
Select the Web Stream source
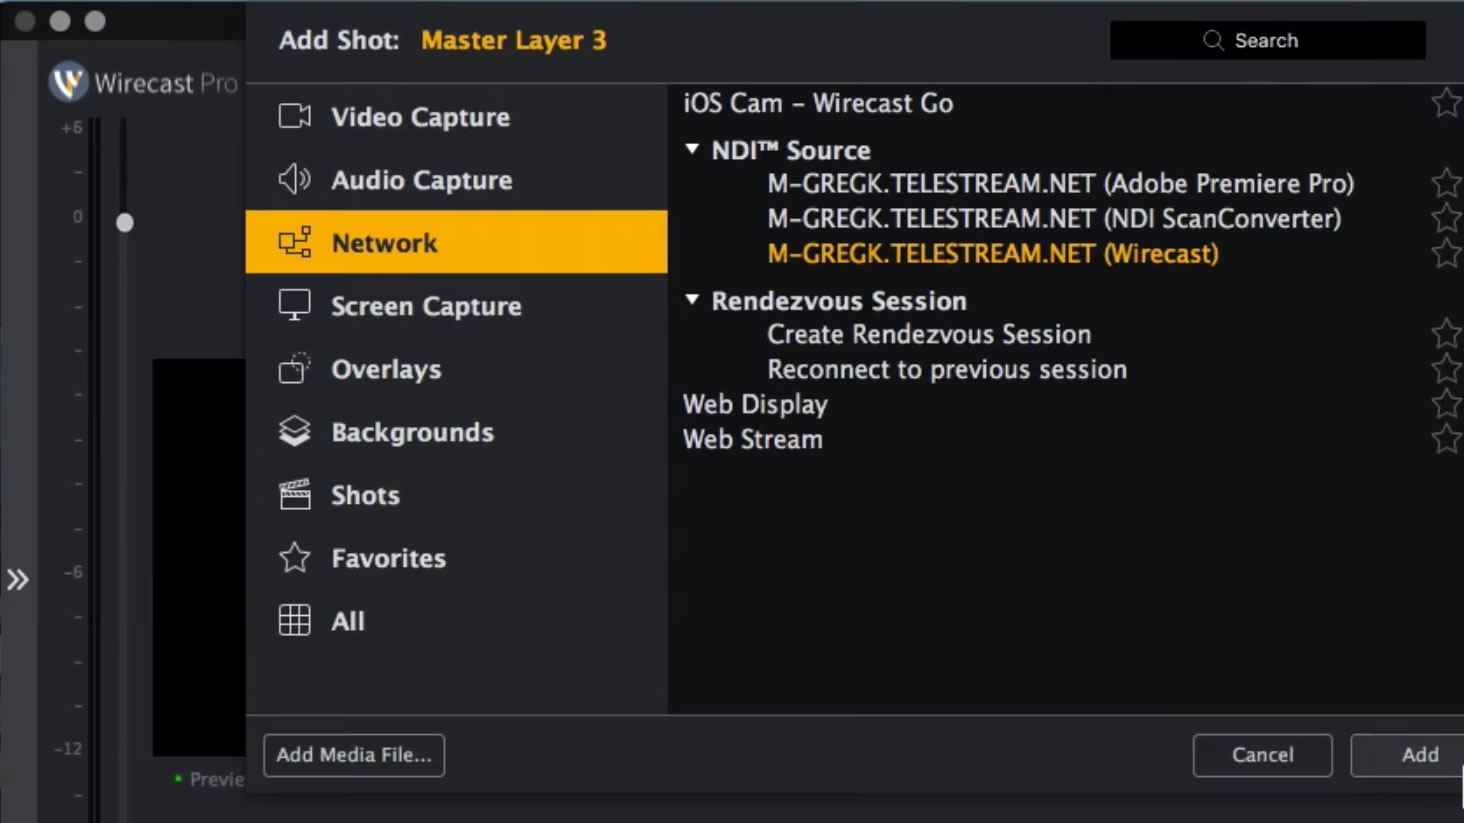[753, 439]
